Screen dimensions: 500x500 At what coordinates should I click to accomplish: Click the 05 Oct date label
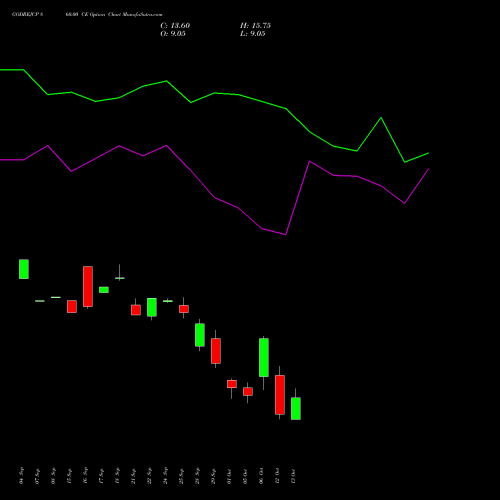(x=245, y=476)
